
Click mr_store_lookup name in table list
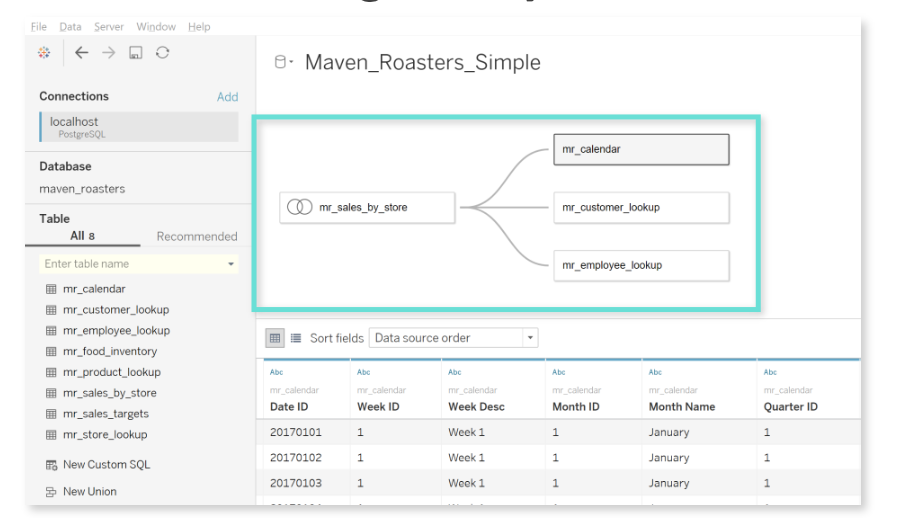(x=105, y=434)
